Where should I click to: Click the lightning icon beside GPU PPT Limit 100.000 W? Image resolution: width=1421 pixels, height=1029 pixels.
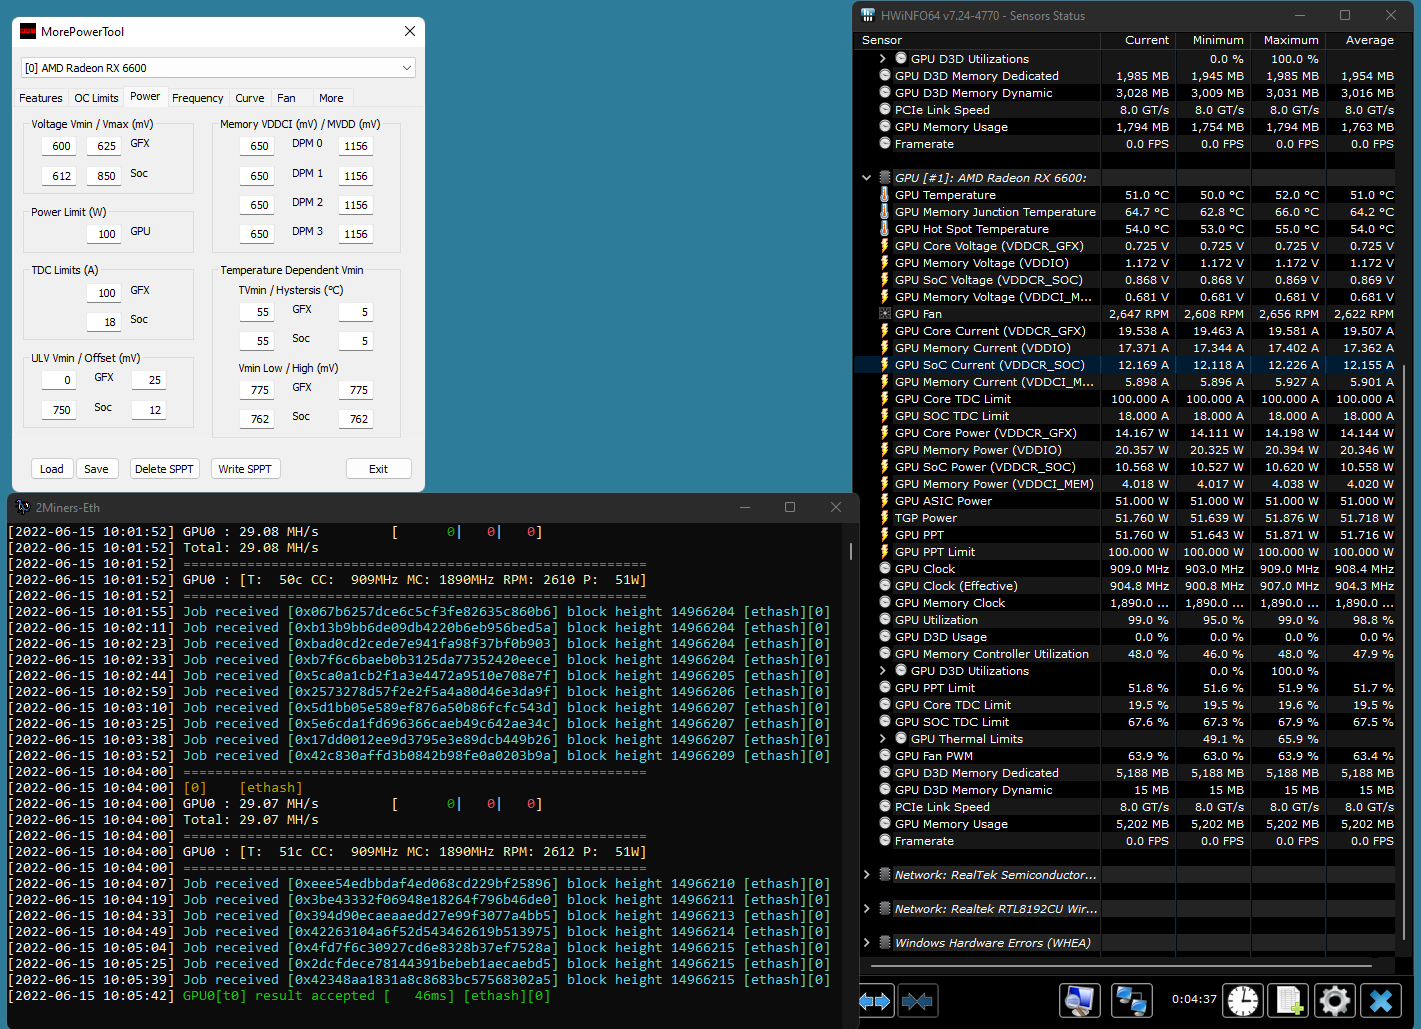click(884, 552)
